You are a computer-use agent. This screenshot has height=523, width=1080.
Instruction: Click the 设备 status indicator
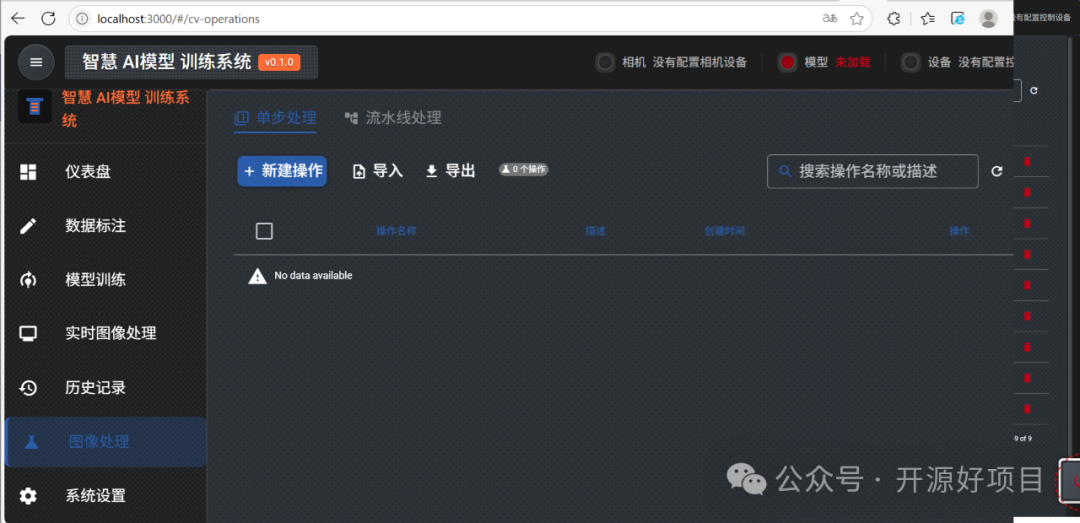[911, 63]
